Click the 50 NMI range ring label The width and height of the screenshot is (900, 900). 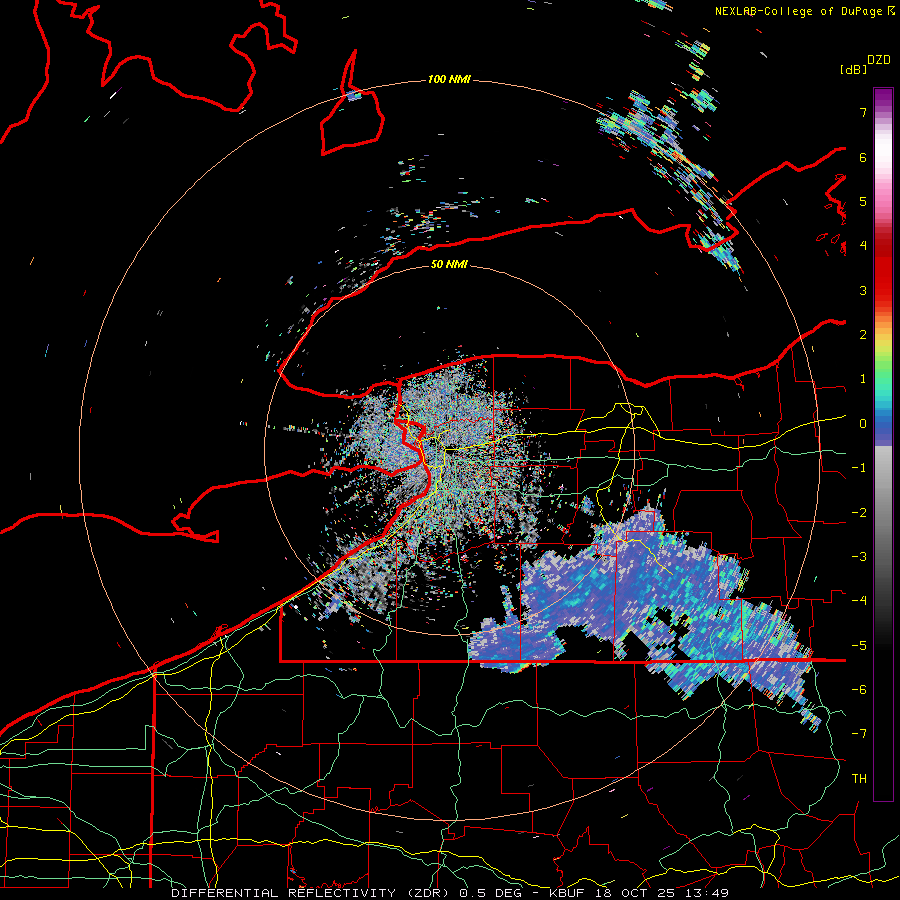click(x=449, y=264)
